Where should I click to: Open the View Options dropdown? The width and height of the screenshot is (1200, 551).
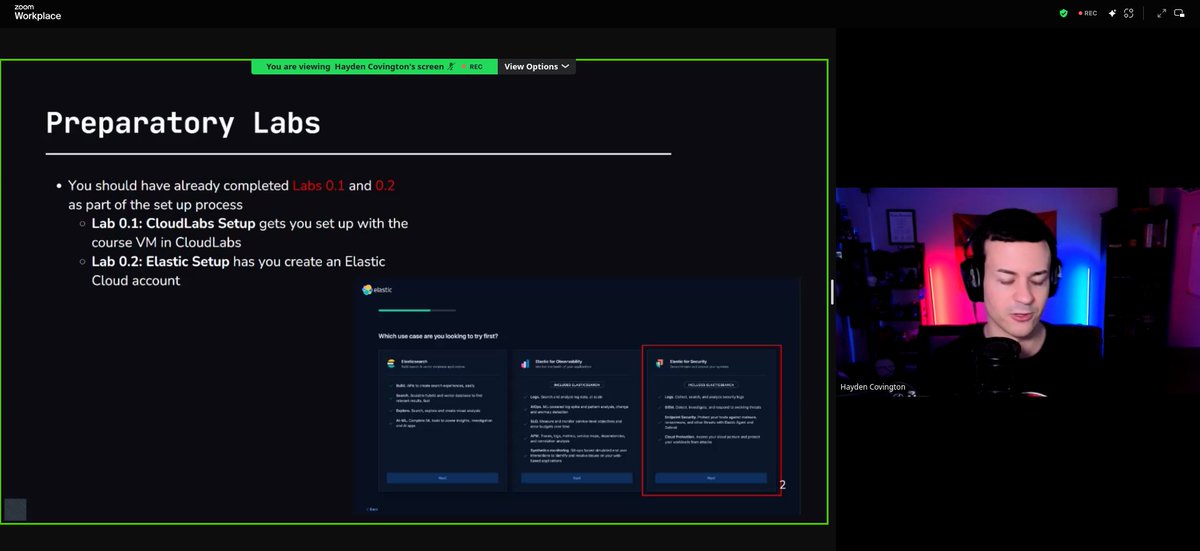pyautogui.click(x=536, y=66)
